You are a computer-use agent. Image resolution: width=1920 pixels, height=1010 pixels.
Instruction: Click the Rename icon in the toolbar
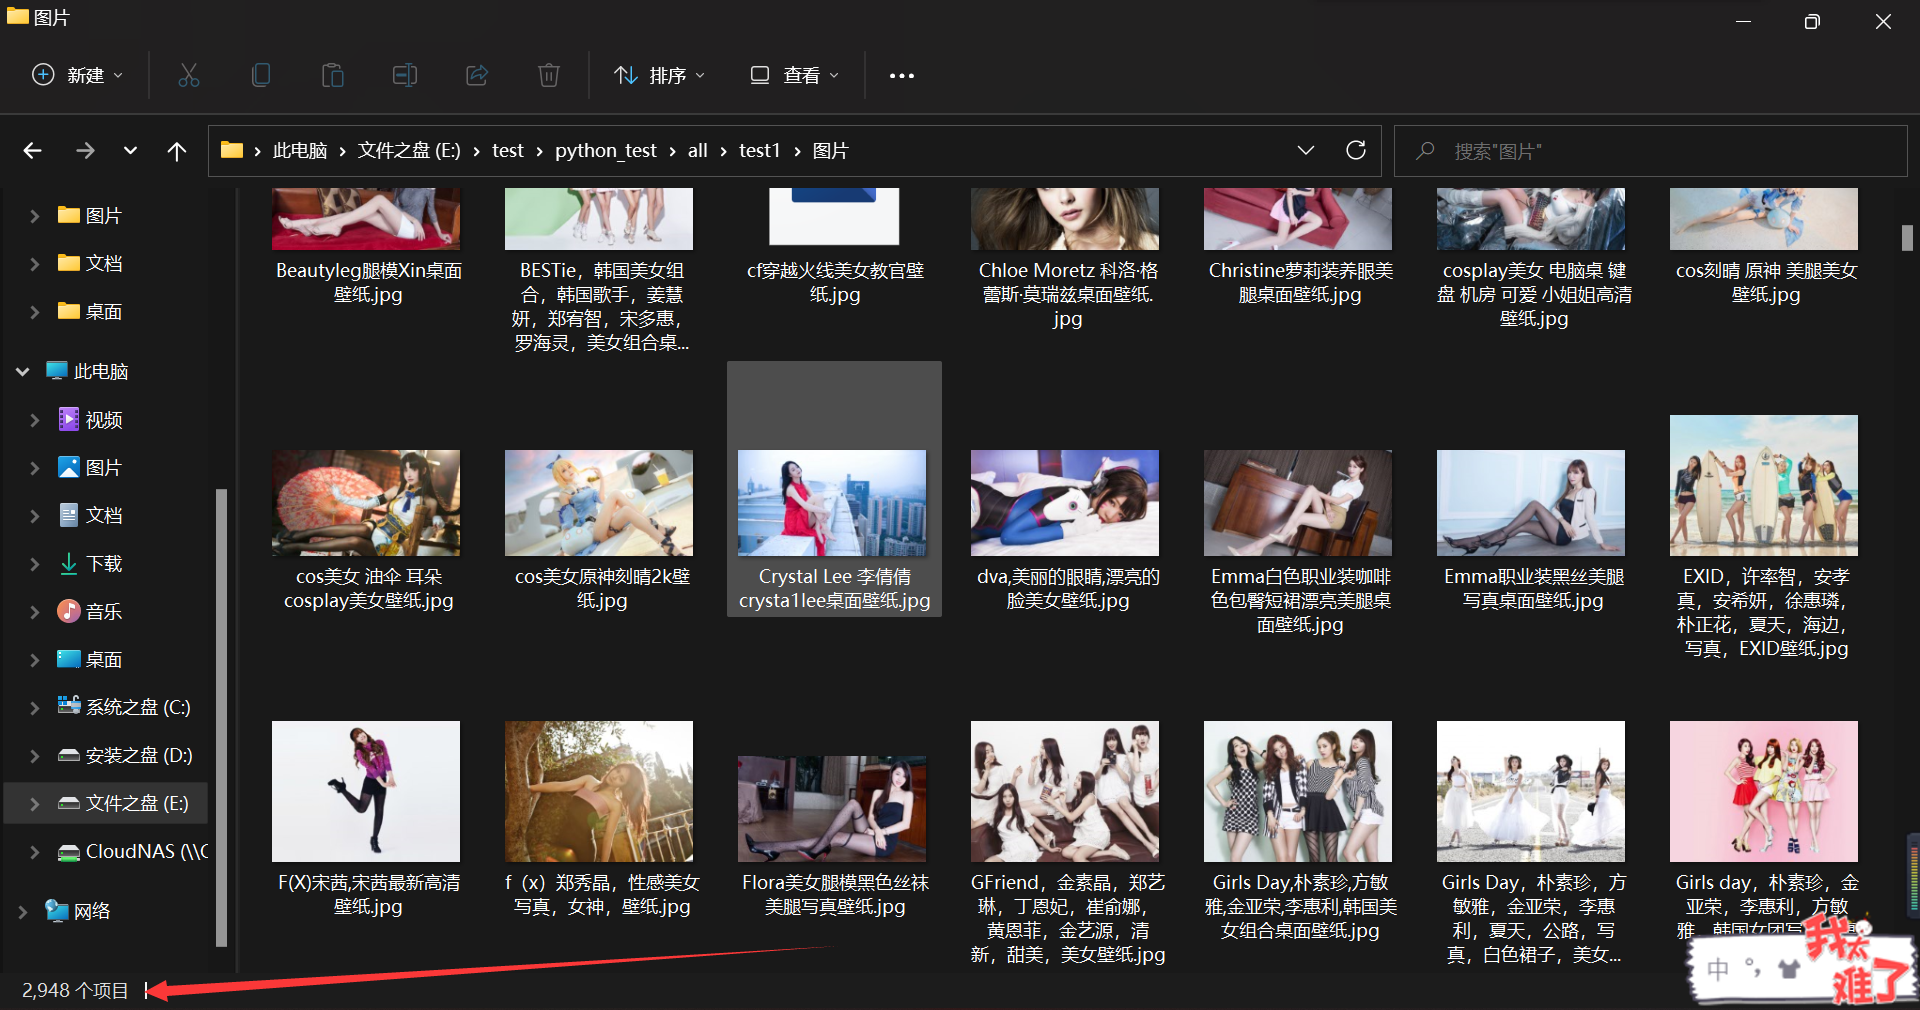pyautogui.click(x=405, y=75)
